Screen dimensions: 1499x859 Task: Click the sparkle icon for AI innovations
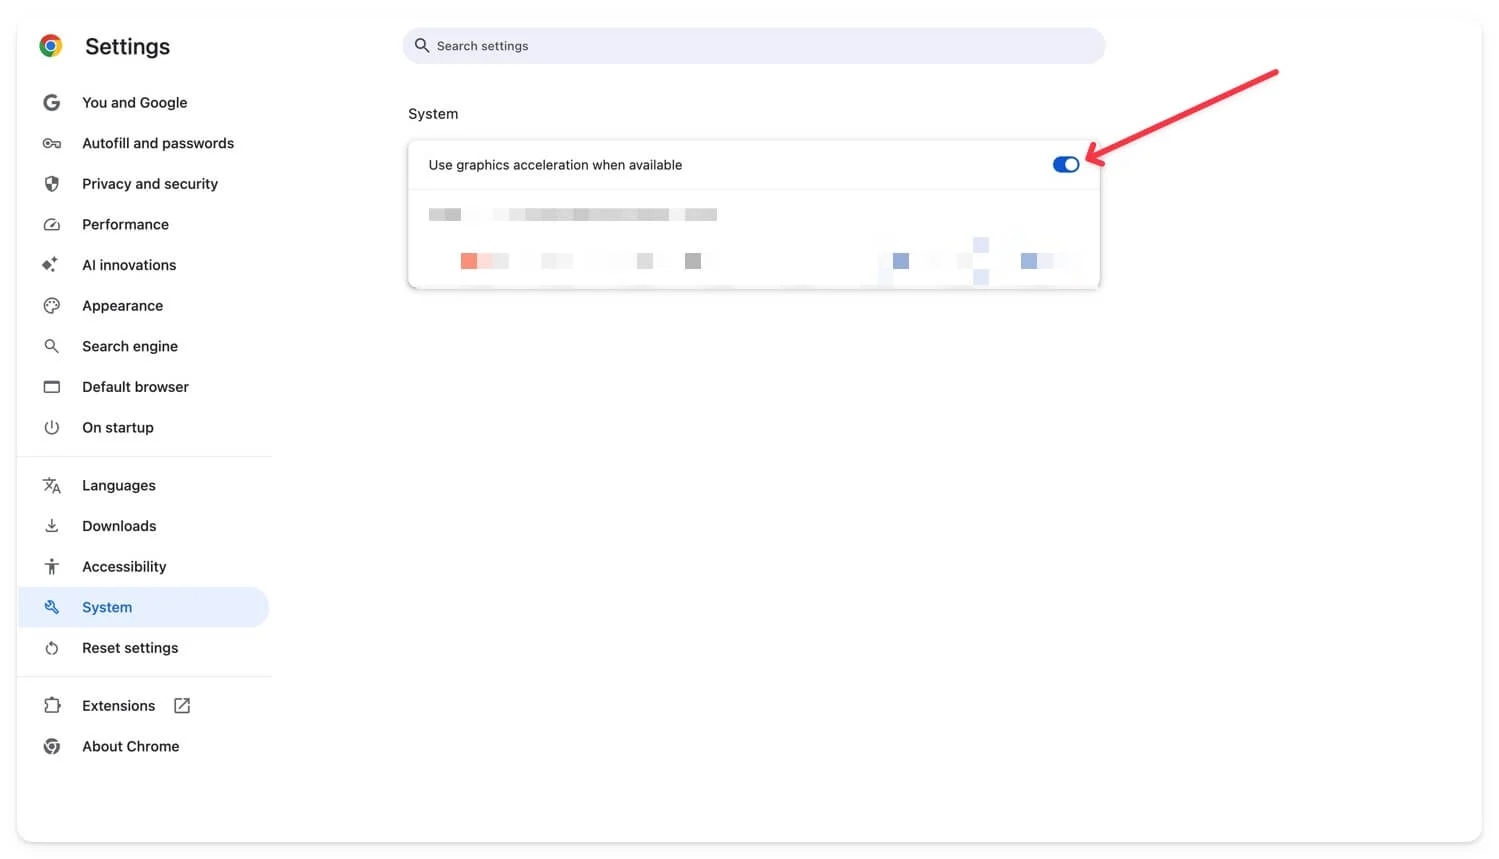[x=50, y=265]
